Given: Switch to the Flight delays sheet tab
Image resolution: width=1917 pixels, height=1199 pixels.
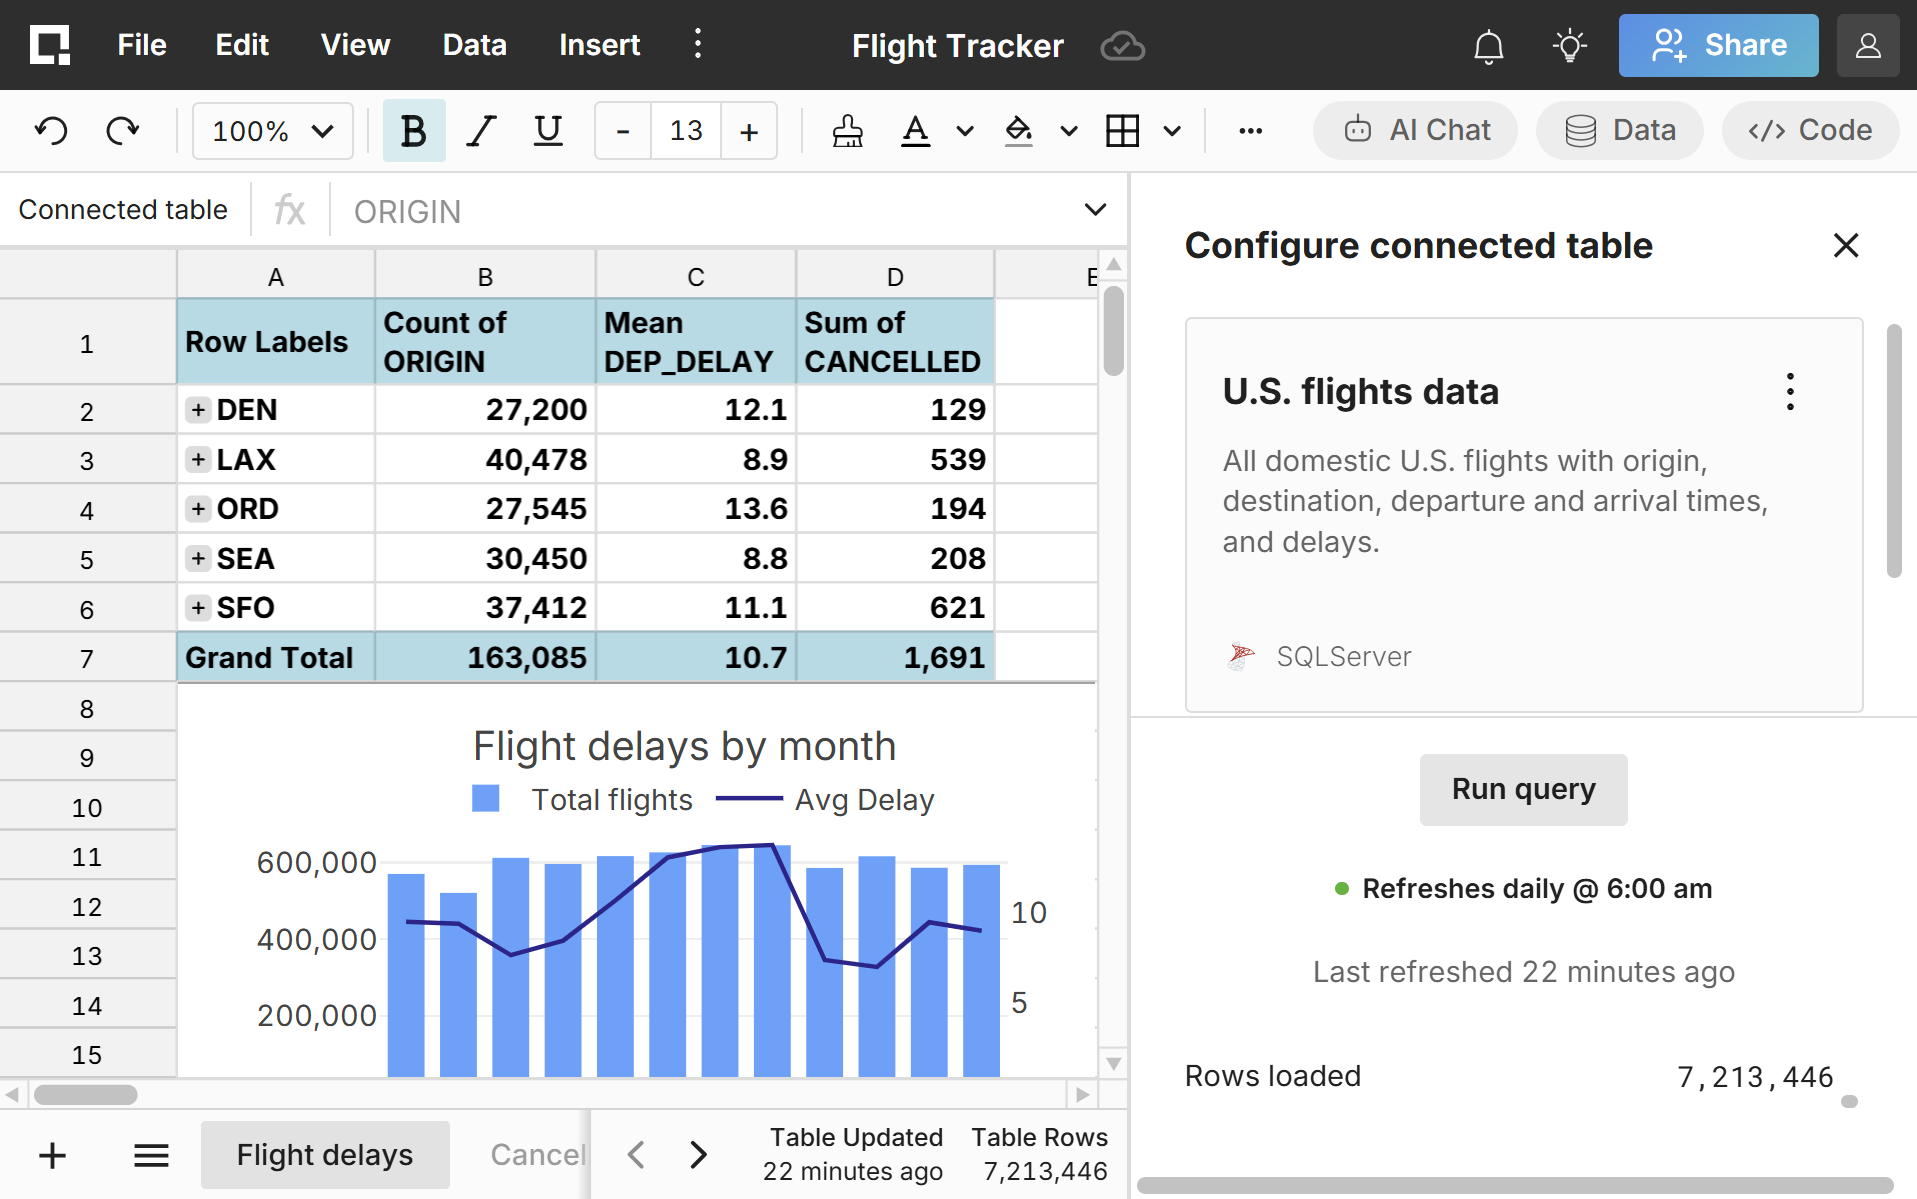Looking at the screenshot, I should [x=324, y=1155].
